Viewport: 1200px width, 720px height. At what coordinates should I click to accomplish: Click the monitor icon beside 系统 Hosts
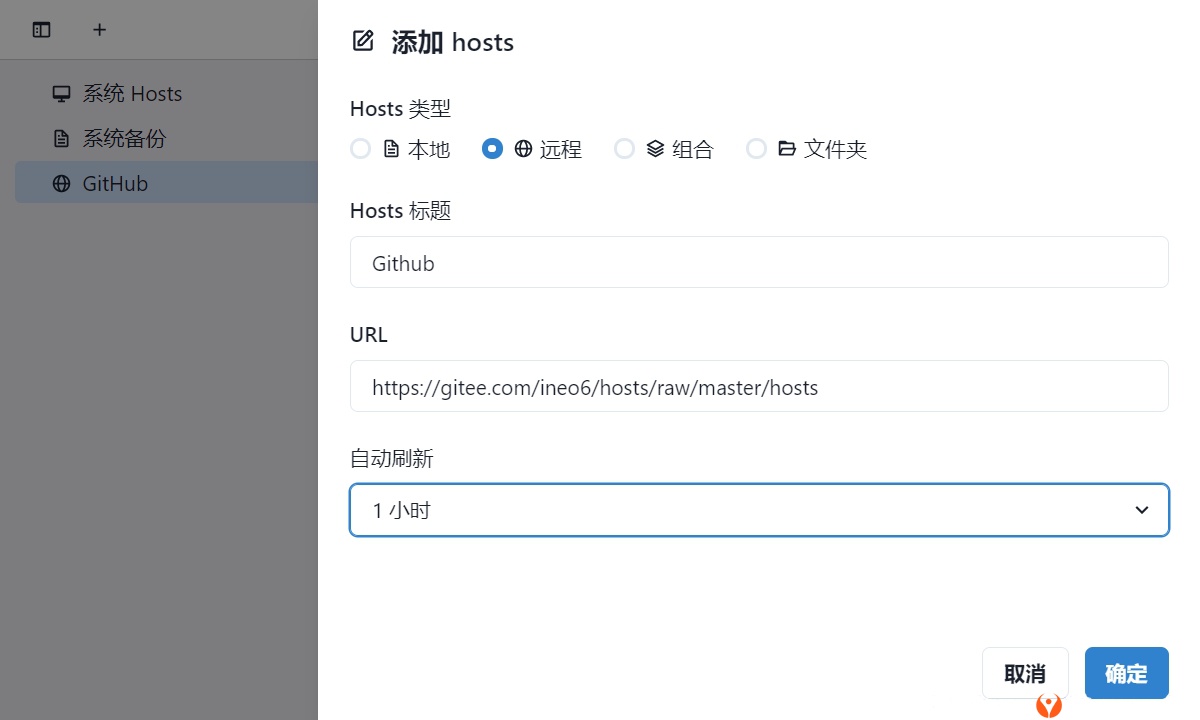(x=62, y=94)
